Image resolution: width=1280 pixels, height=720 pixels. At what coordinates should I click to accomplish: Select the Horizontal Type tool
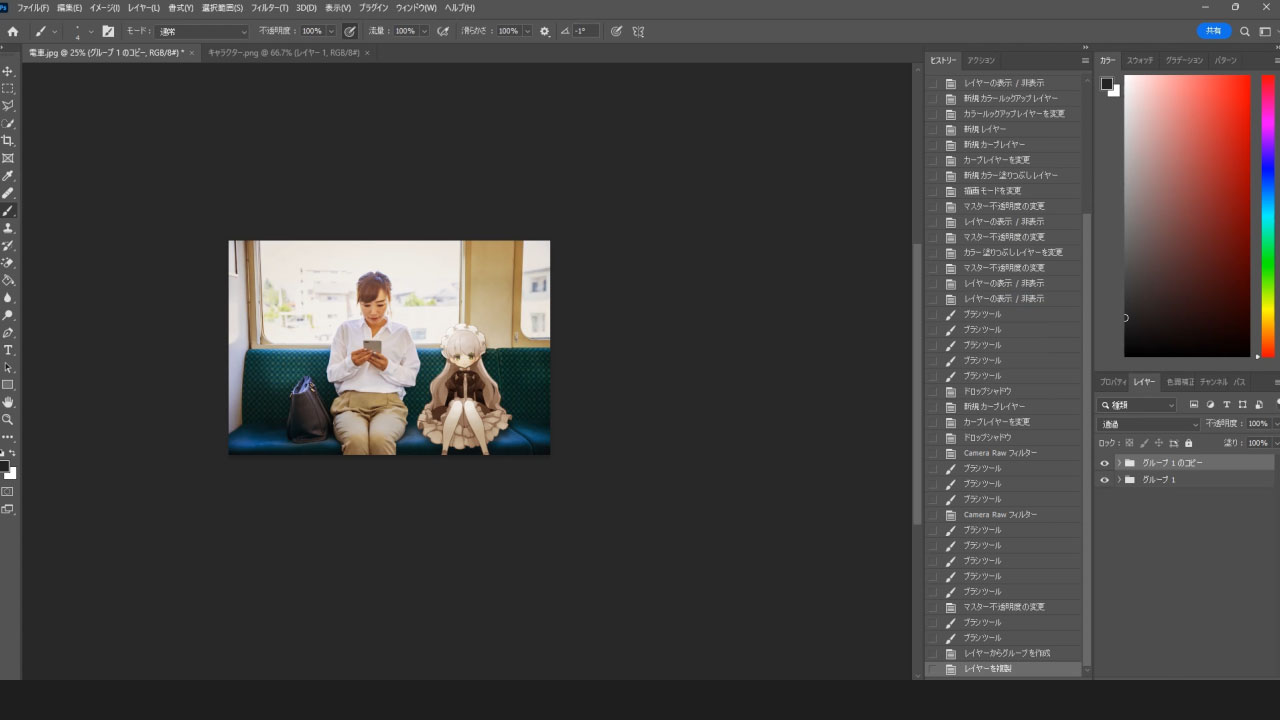[x=8, y=350]
